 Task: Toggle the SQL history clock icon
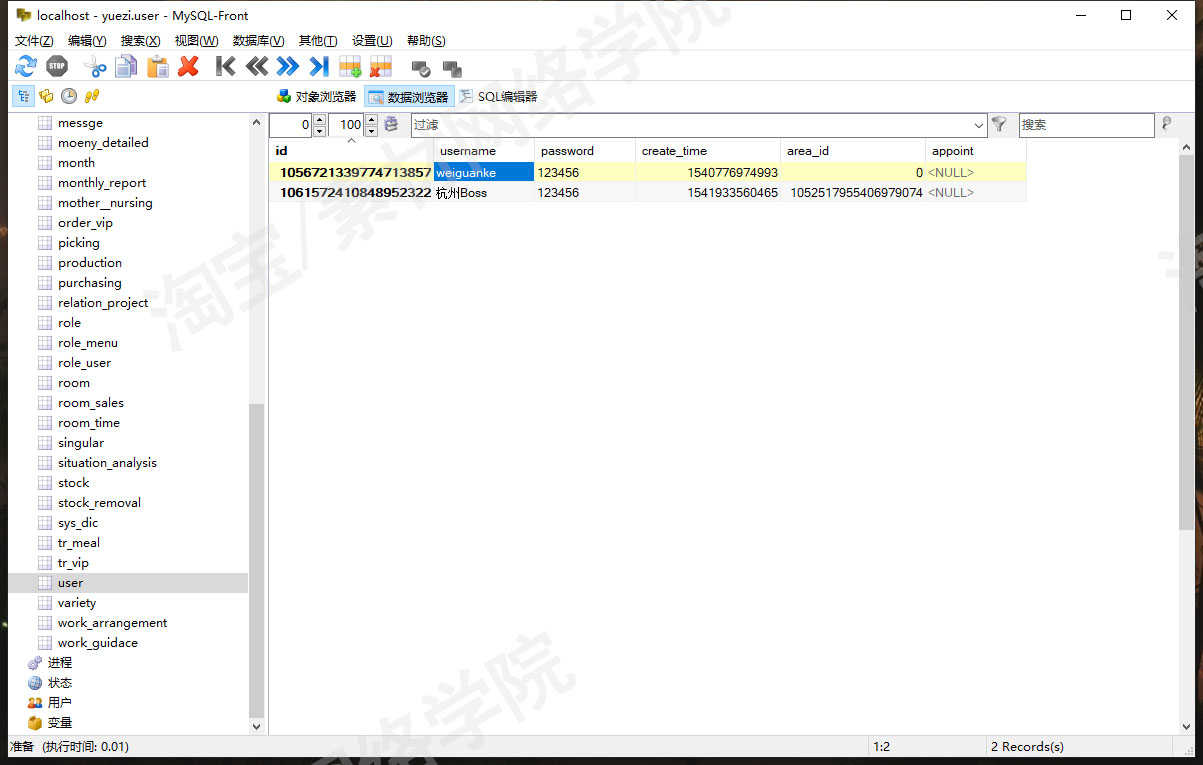(69, 96)
